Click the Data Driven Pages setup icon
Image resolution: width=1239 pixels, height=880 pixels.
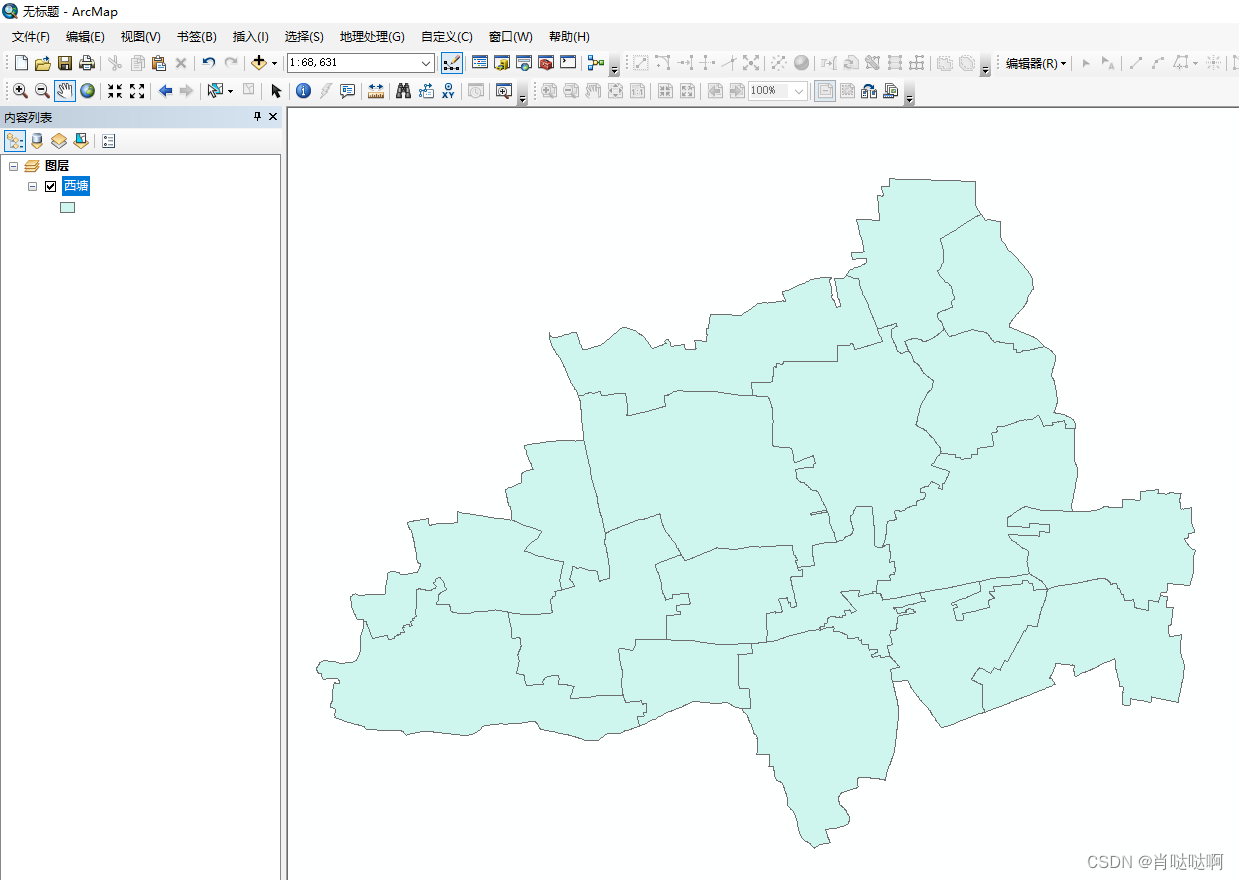(891, 91)
